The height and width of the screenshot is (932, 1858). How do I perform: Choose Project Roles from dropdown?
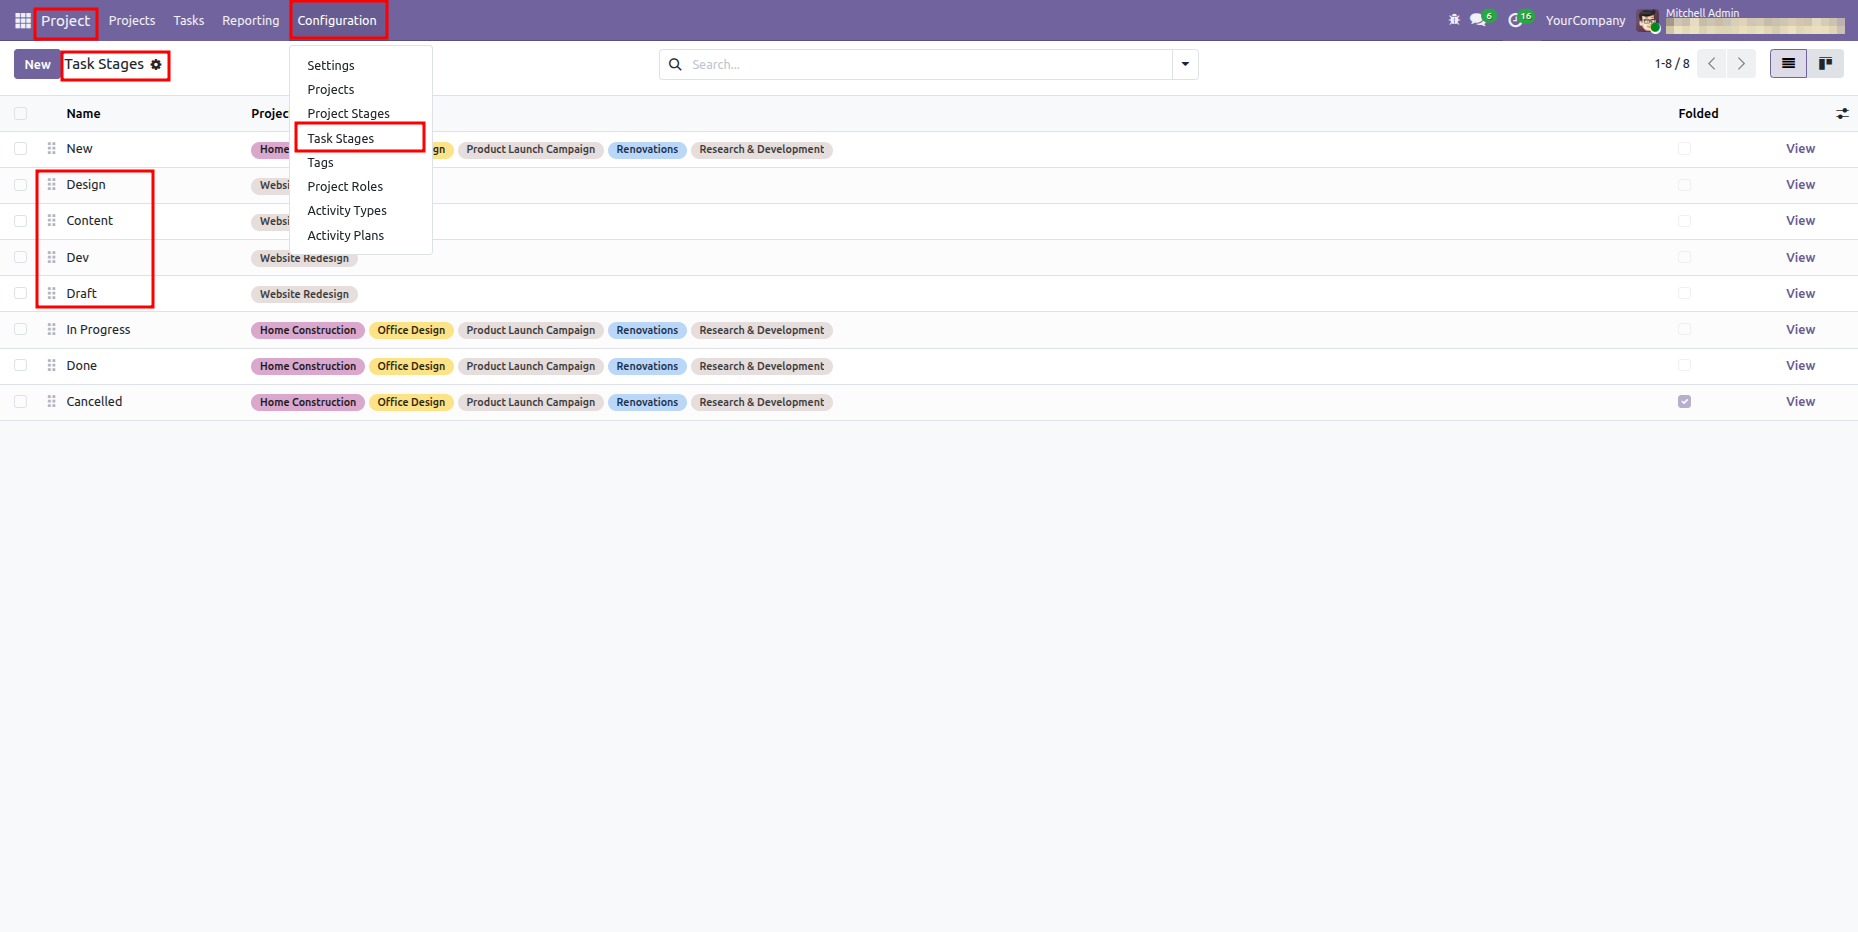pyautogui.click(x=345, y=186)
